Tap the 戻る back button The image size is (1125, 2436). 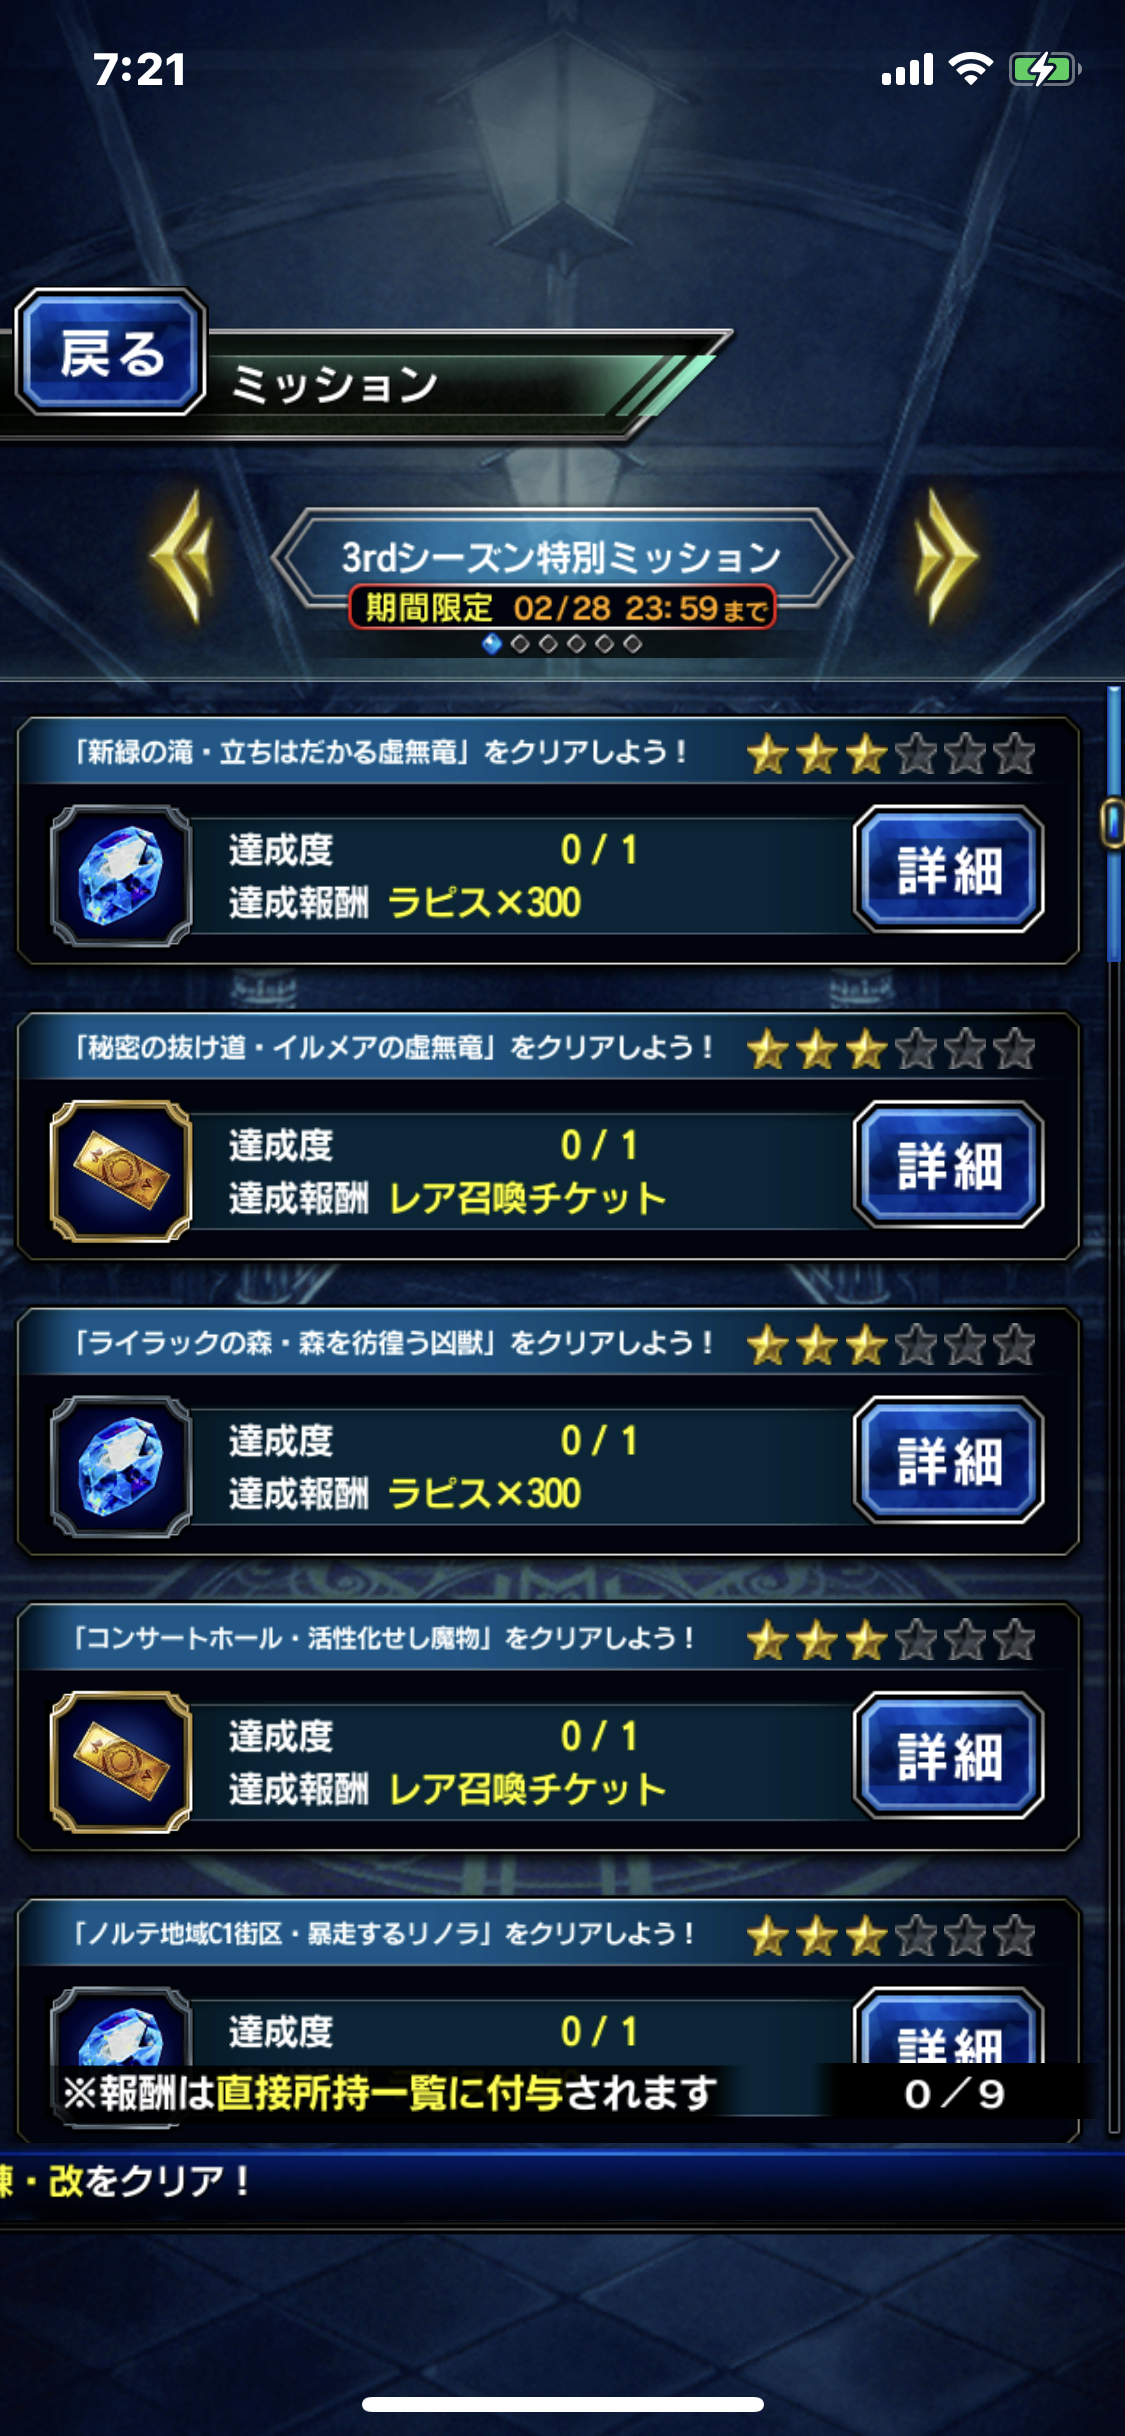(x=110, y=352)
